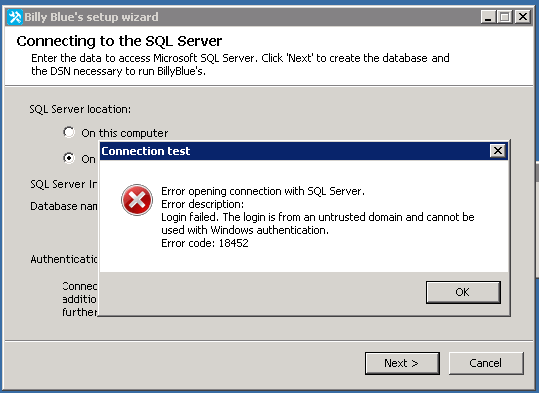This screenshot has width=539, height=393.
Task: Click the 'Error description:' line
Action: tap(202, 204)
